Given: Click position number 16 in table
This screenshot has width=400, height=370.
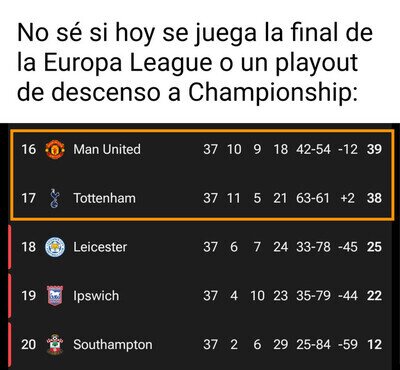Looking at the screenshot, I should point(28,149).
